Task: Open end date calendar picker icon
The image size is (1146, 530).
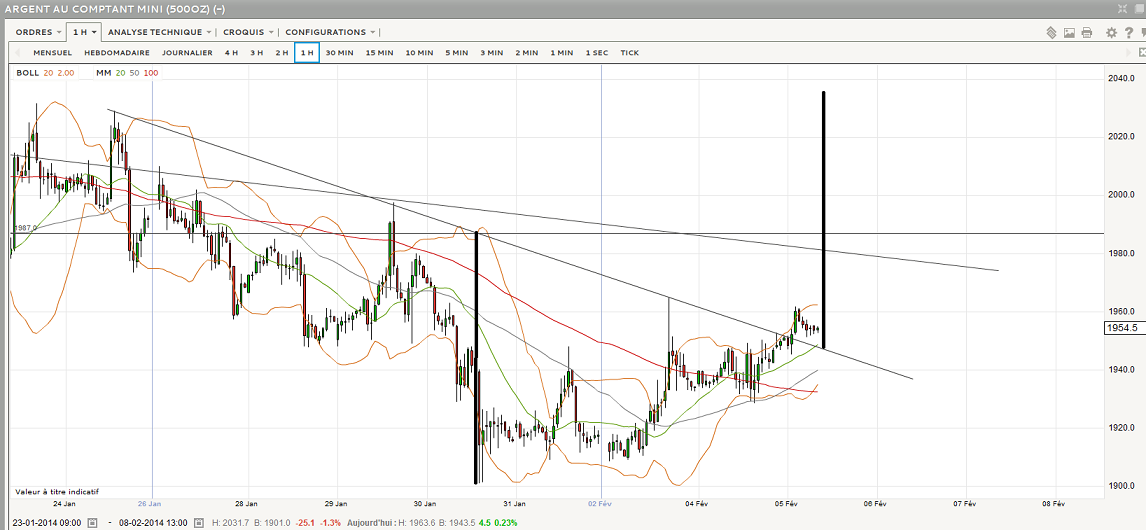Action: click(200, 522)
